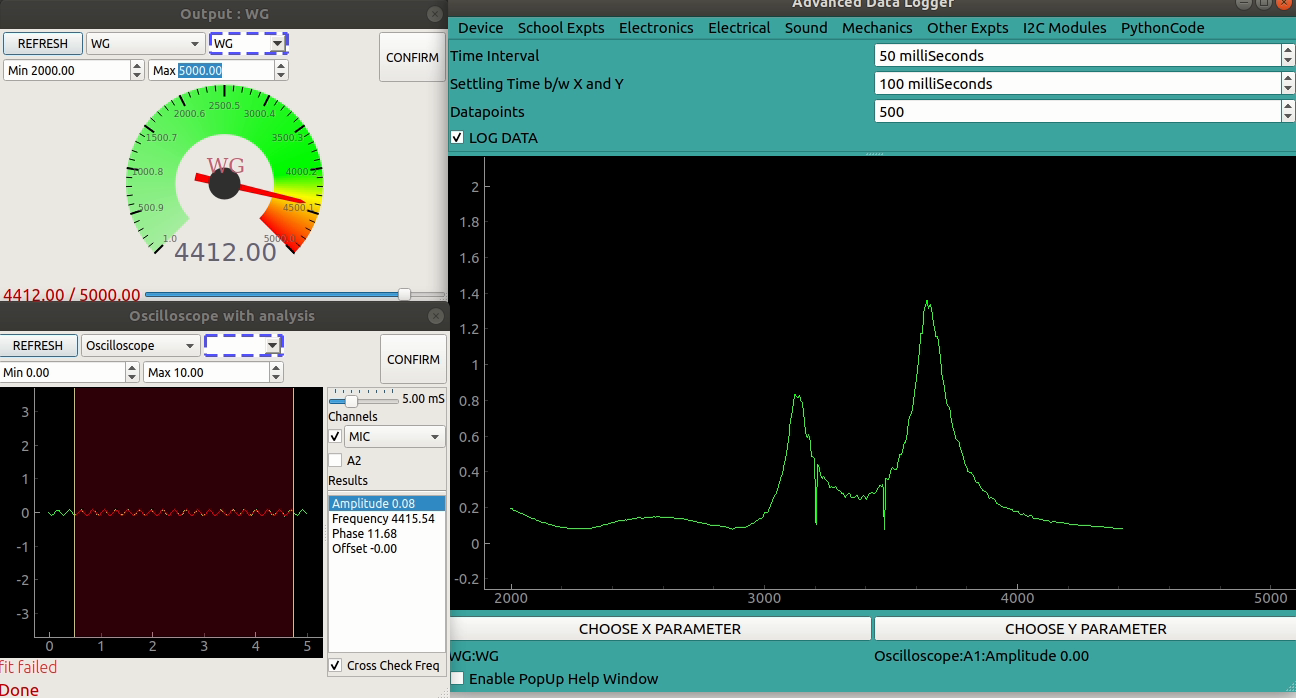Toggle the LOG DATA checkbox
The width and height of the screenshot is (1296, 698).
coord(457,138)
